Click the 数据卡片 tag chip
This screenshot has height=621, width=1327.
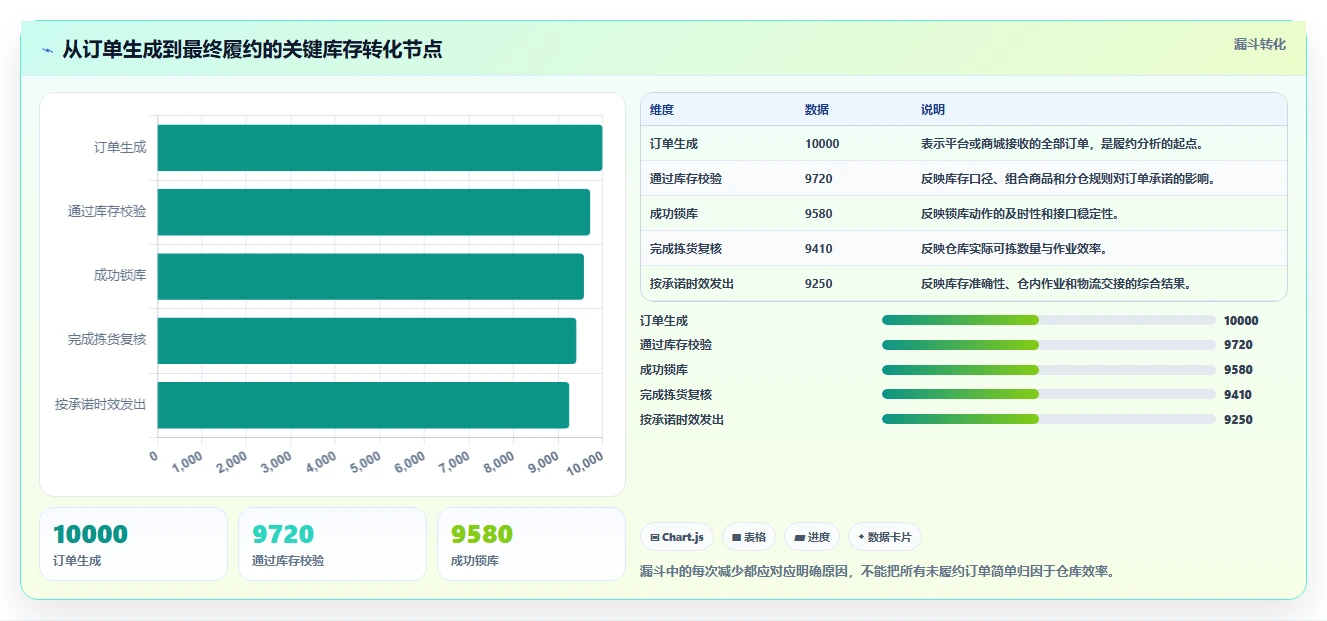coord(885,537)
